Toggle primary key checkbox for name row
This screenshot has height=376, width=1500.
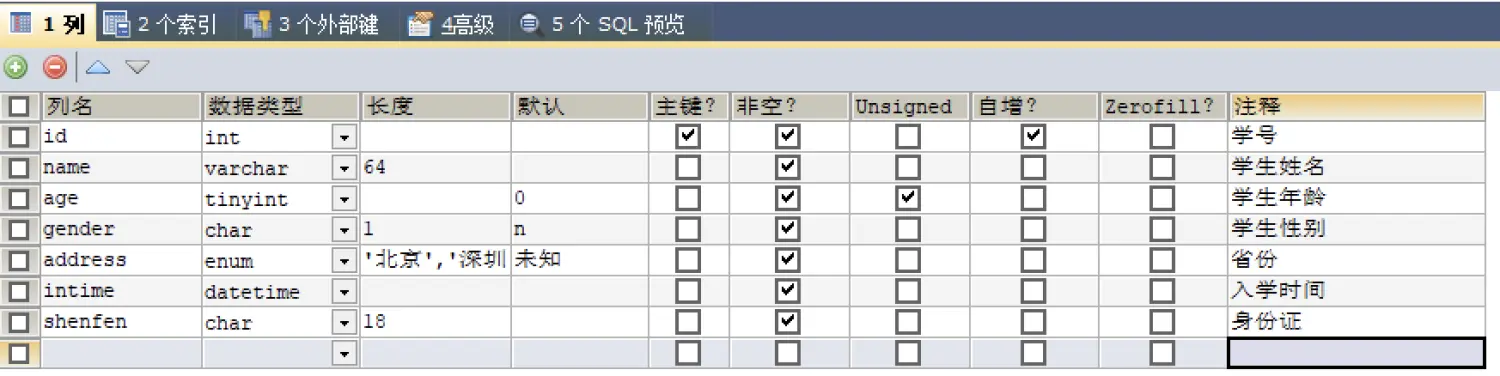(688, 167)
